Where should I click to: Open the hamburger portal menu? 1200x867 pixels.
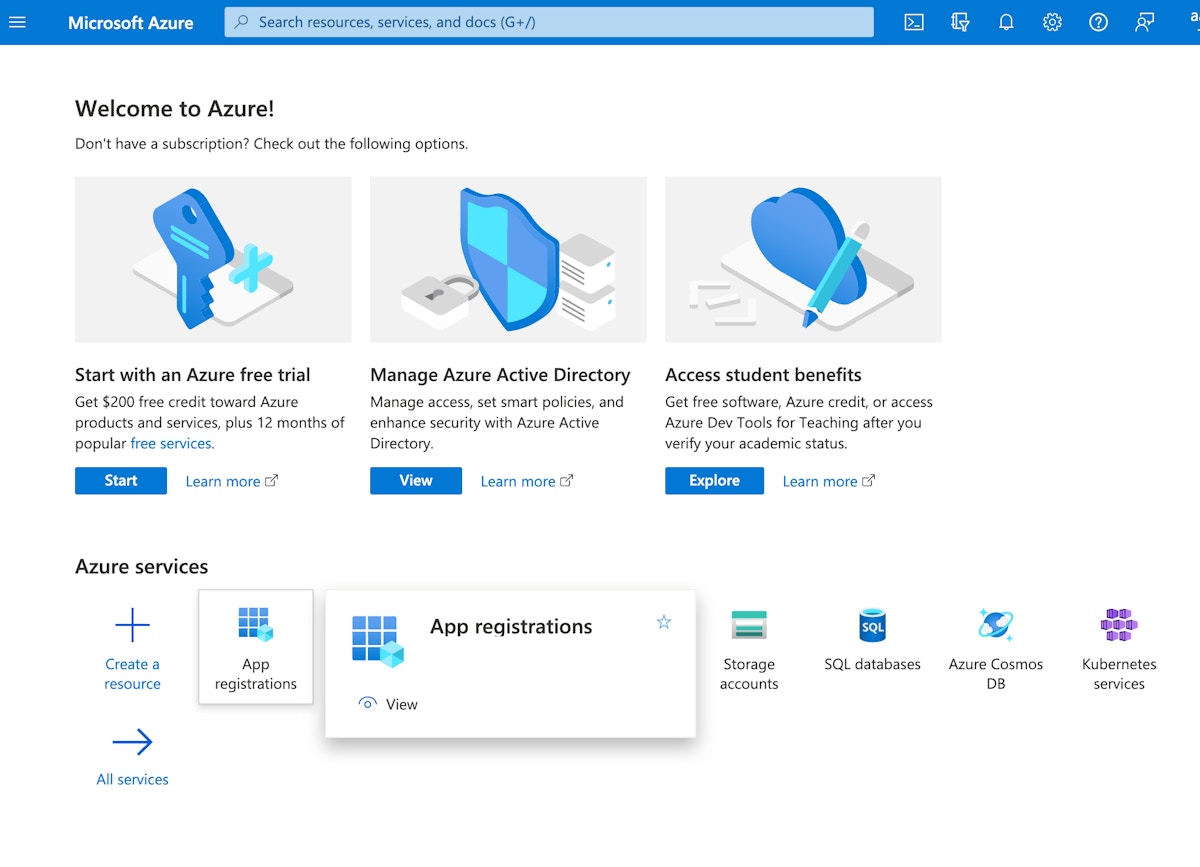17,22
